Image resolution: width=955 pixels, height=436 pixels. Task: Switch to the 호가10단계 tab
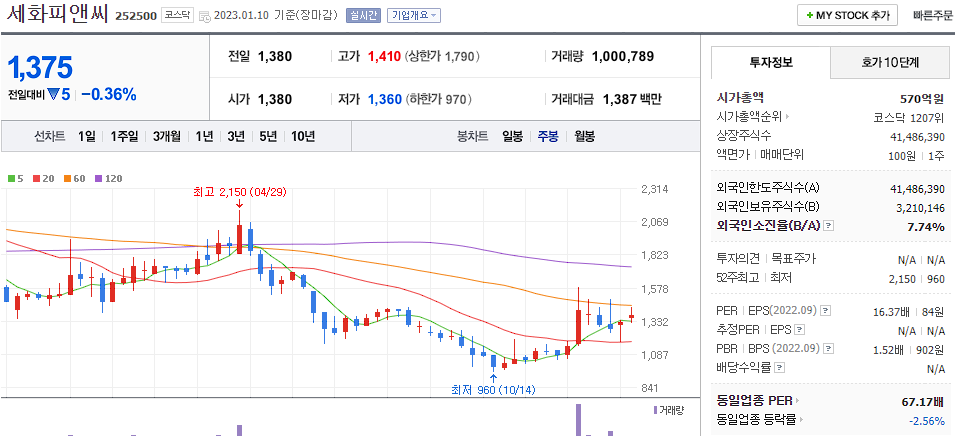pyautogui.click(x=890, y=62)
